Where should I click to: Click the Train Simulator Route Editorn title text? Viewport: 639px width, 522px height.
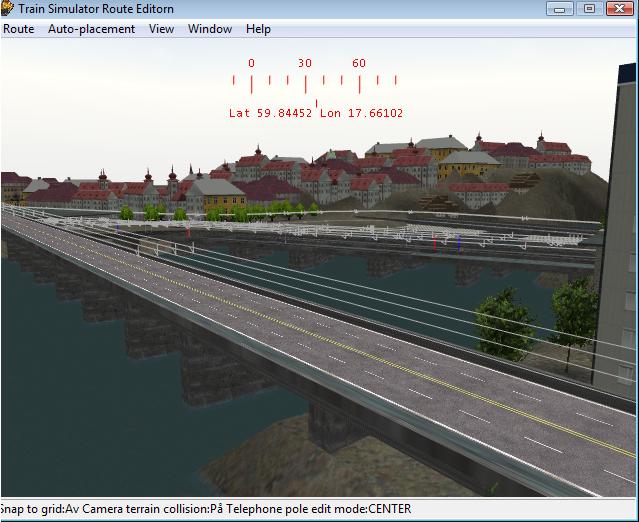[96, 9]
